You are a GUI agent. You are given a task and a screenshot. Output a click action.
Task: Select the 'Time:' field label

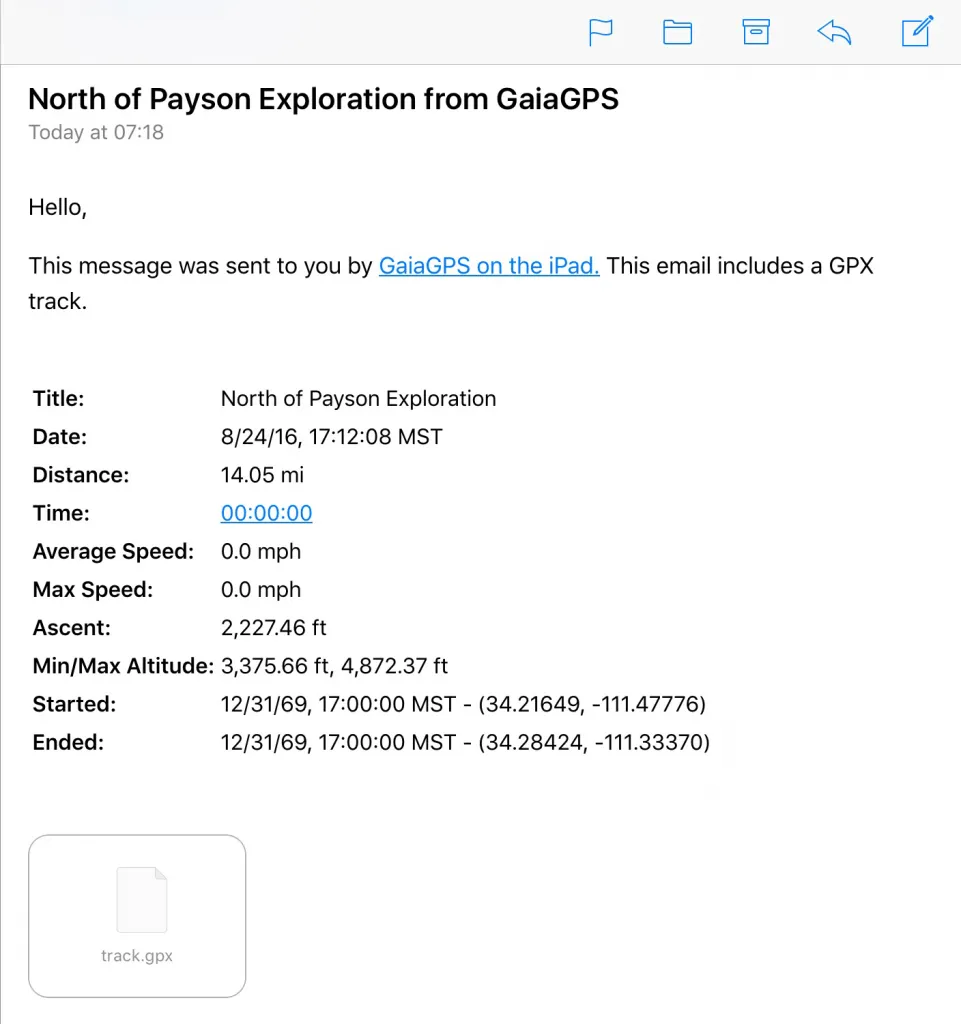tap(61, 513)
